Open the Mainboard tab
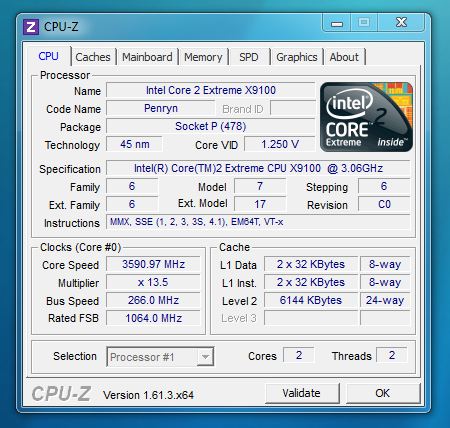The height and width of the screenshot is (428, 450). click(x=147, y=57)
